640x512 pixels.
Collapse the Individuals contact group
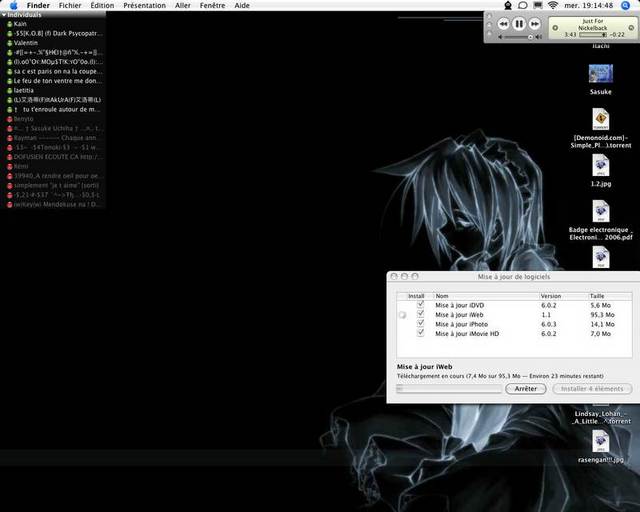4,14
